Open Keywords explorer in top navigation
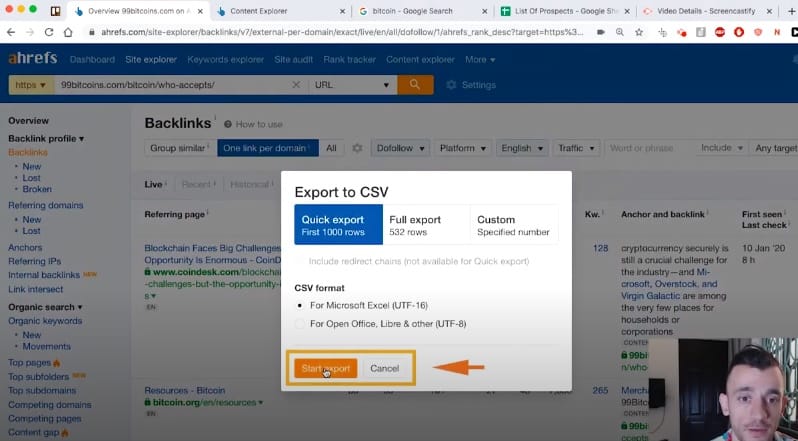The image size is (798, 441). [225, 60]
